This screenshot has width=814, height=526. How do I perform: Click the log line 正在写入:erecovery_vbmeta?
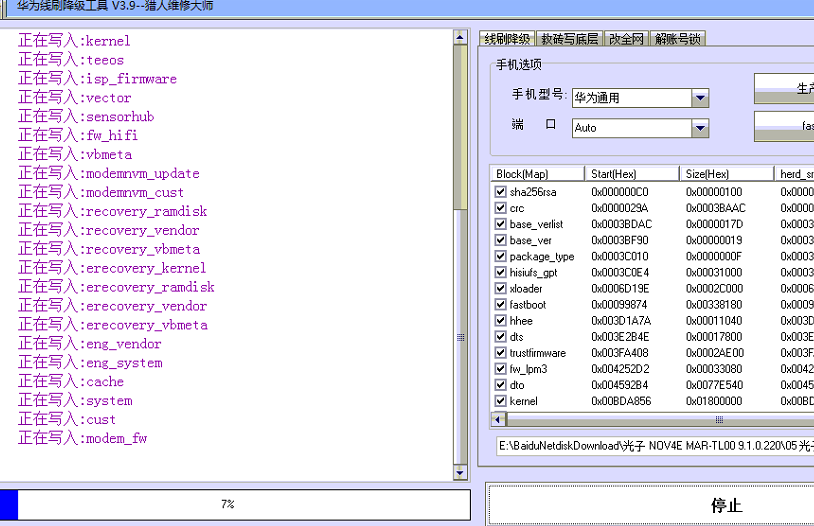pos(113,325)
